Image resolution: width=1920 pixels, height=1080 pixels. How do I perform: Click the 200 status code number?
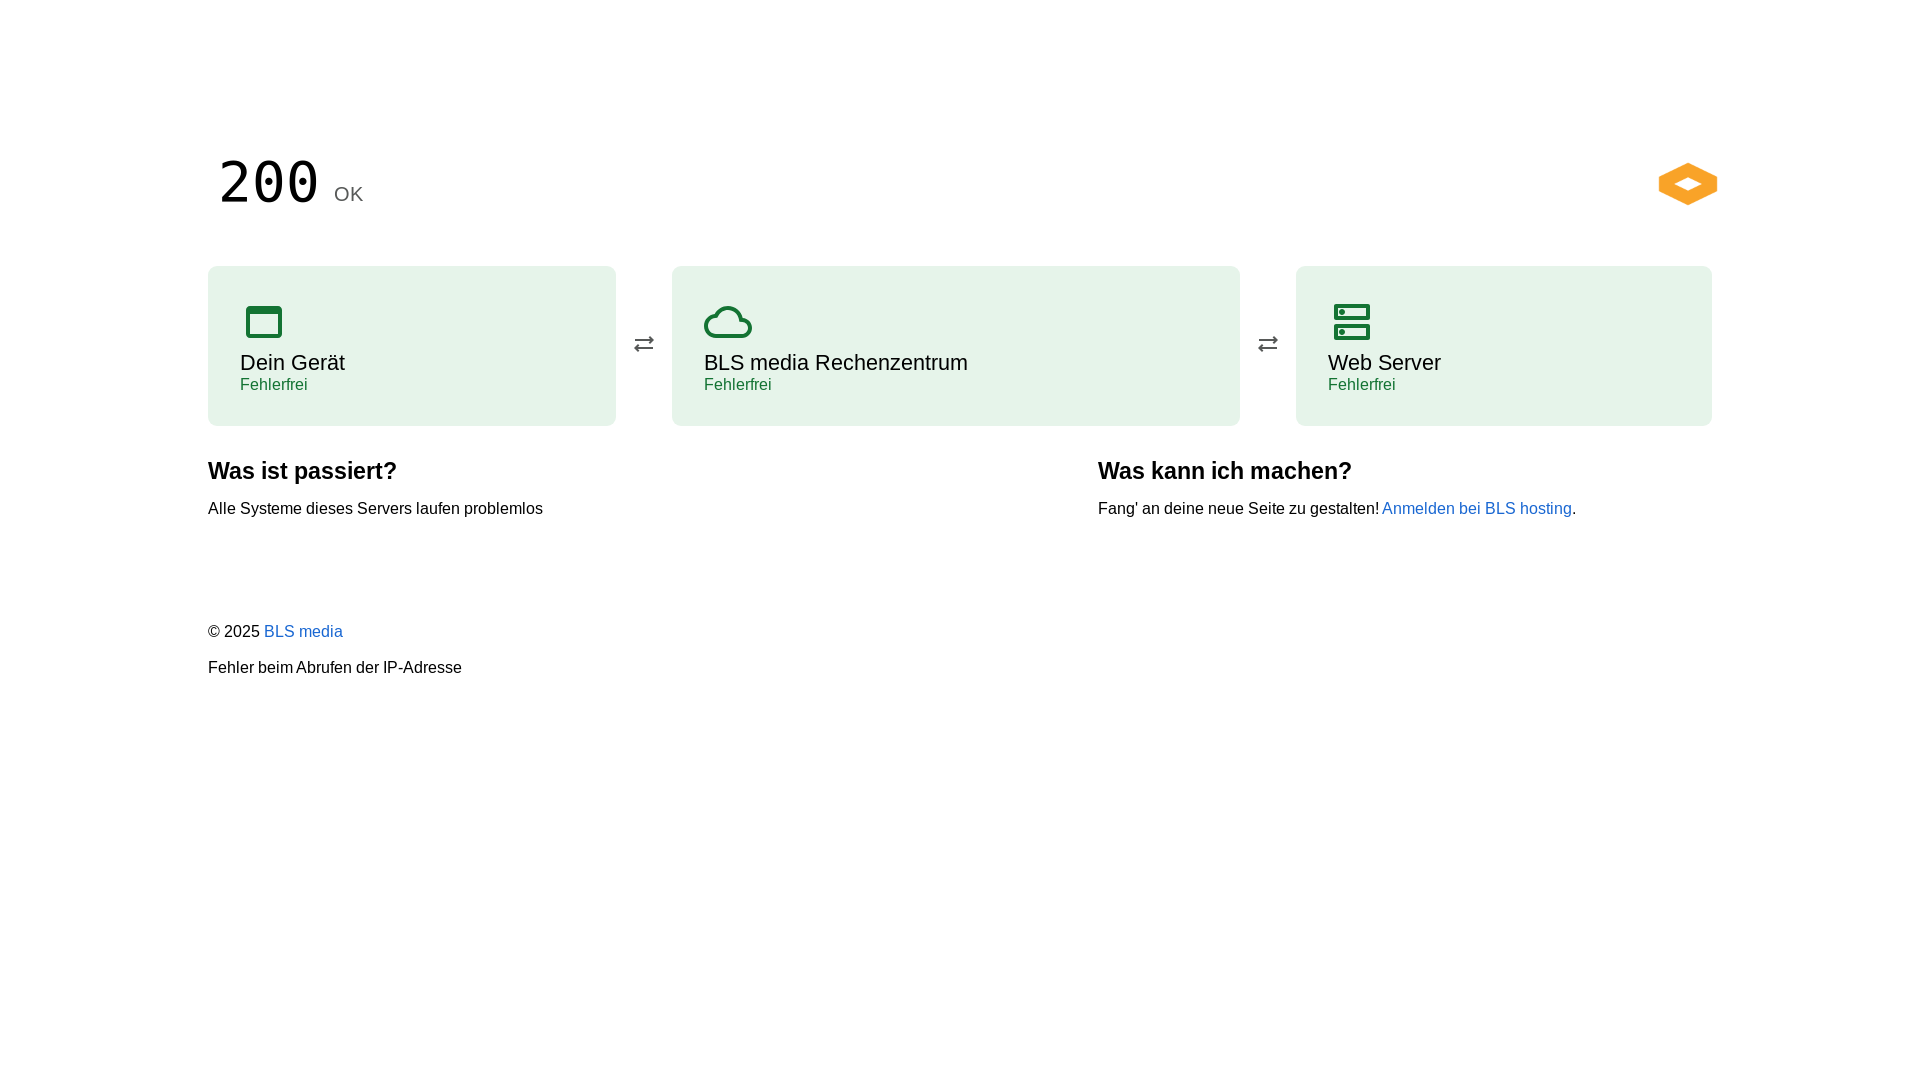[269, 182]
